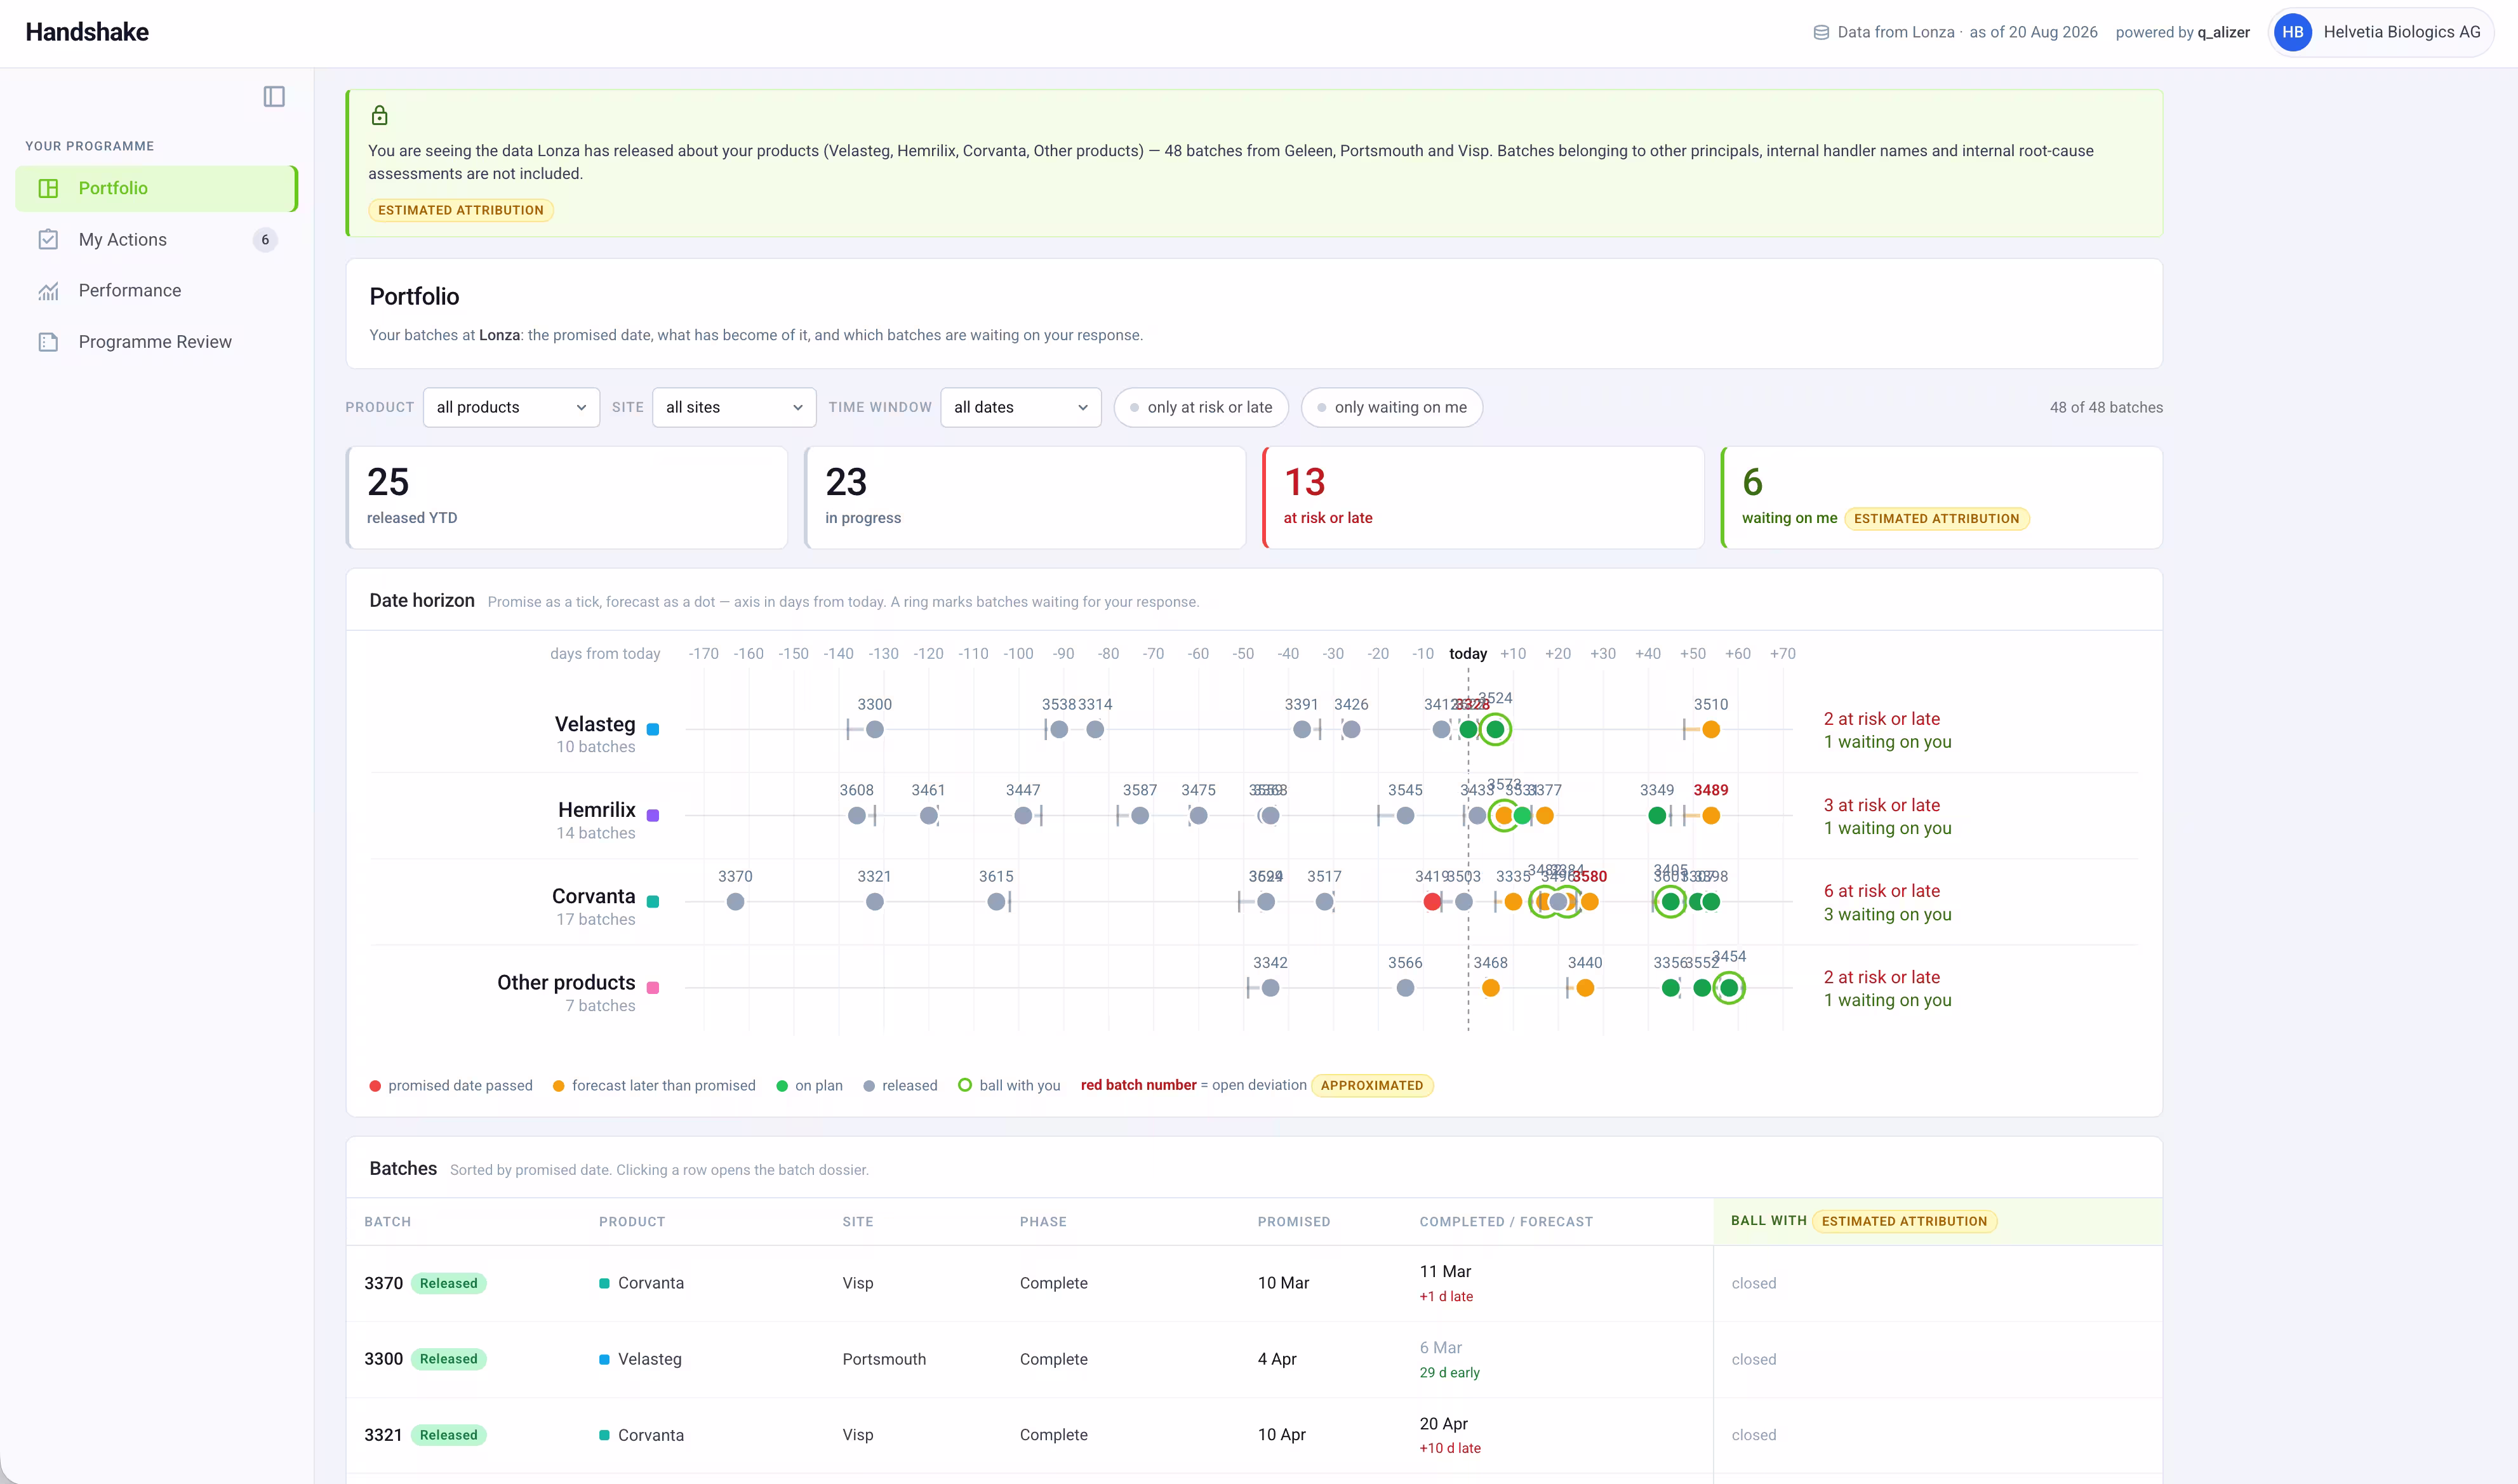Click the HB avatar circle

(x=2293, y=32)
